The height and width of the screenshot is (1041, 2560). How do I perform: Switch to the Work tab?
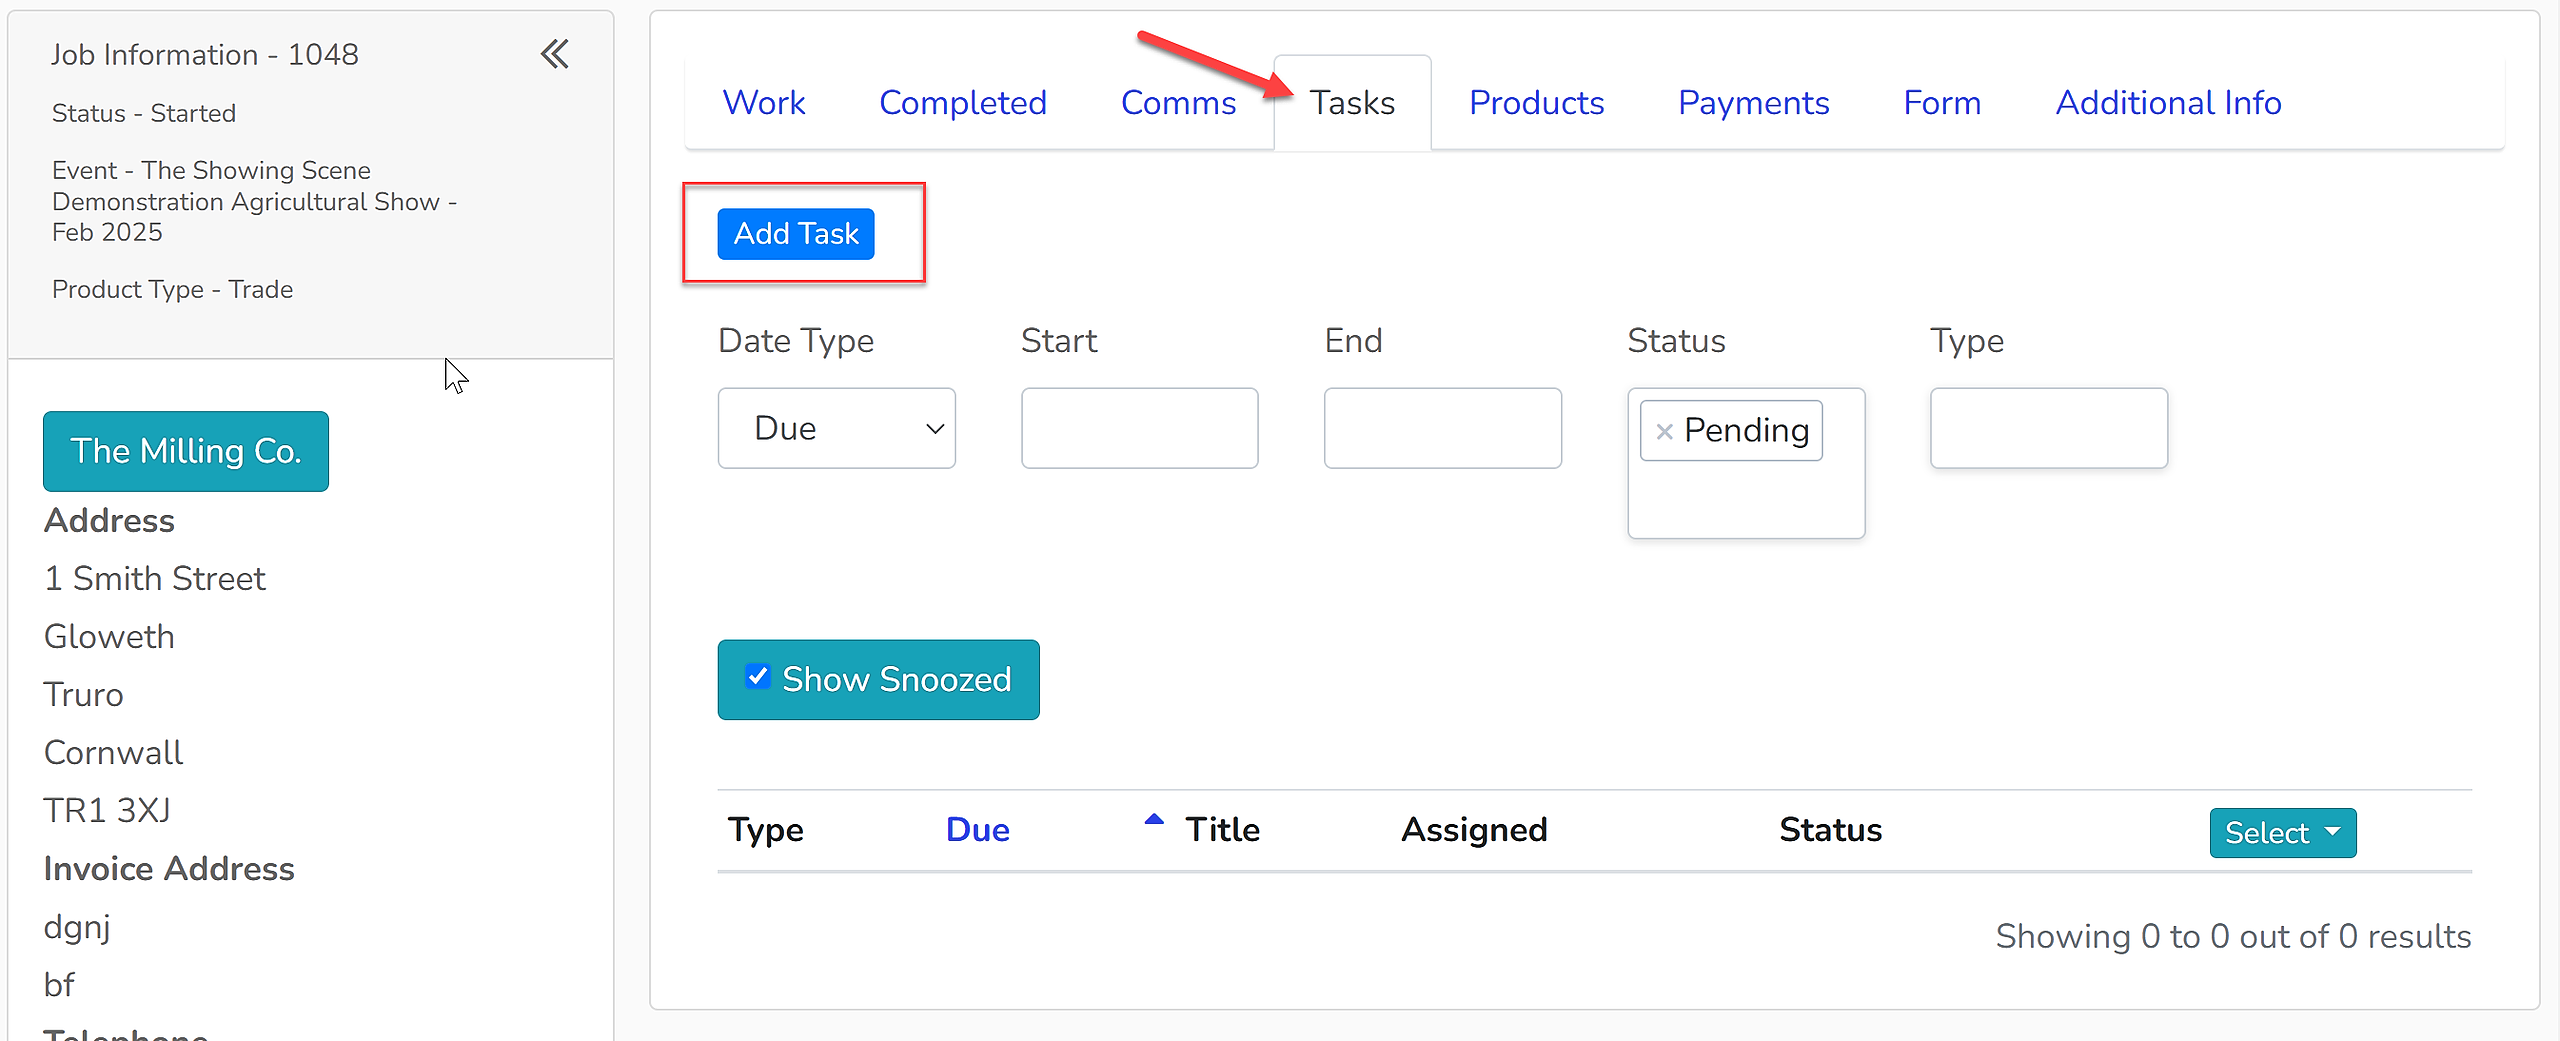tap(764, 102)
